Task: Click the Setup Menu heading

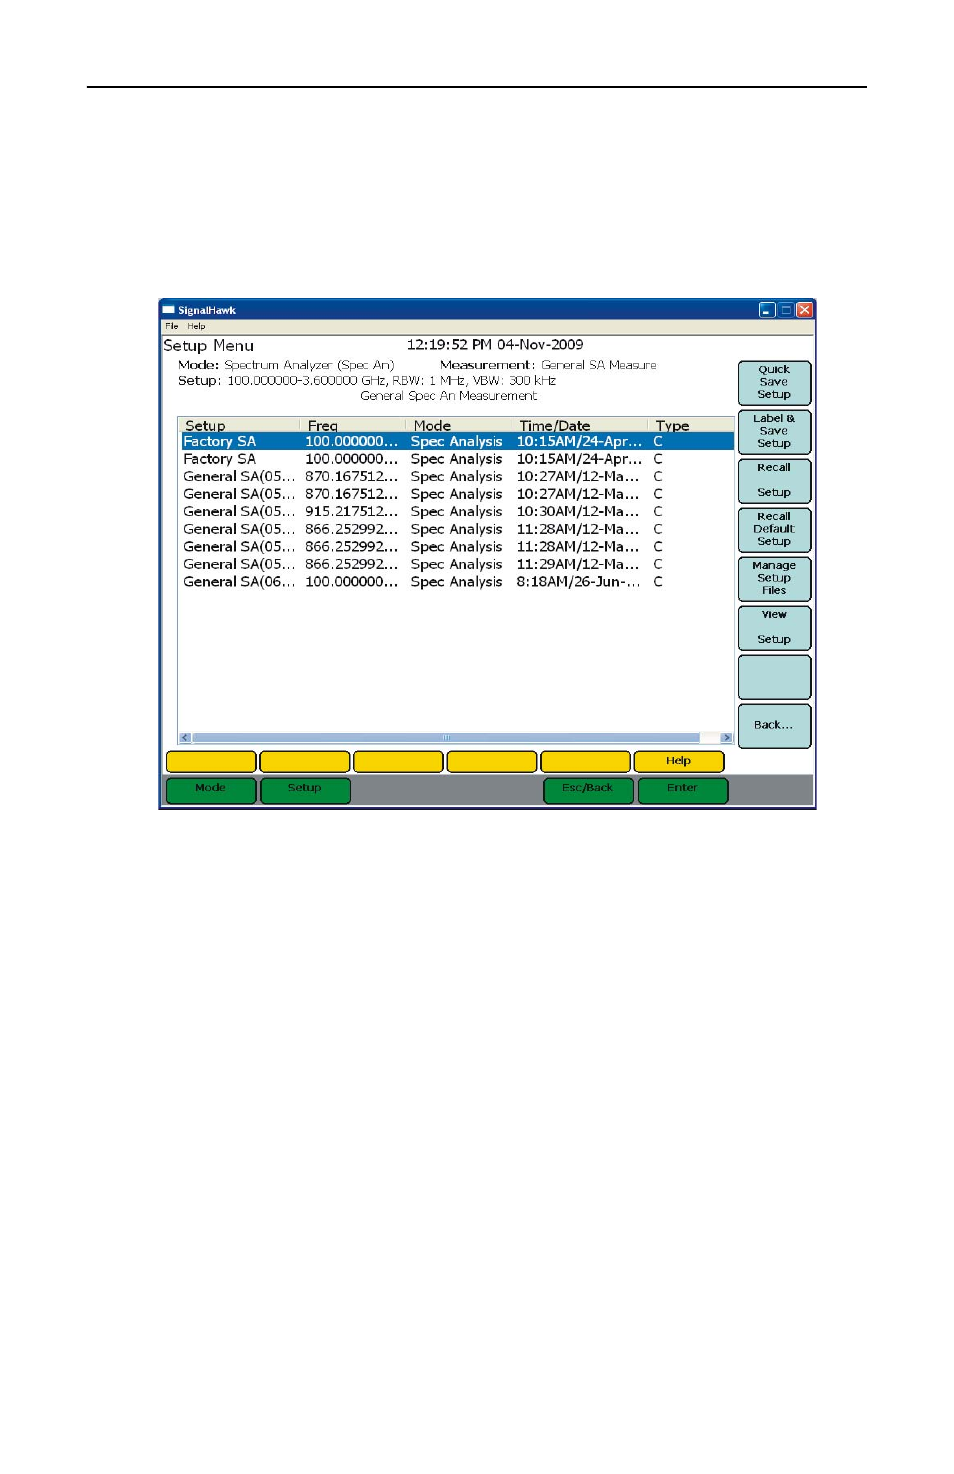Action: [x=209, y=346]
